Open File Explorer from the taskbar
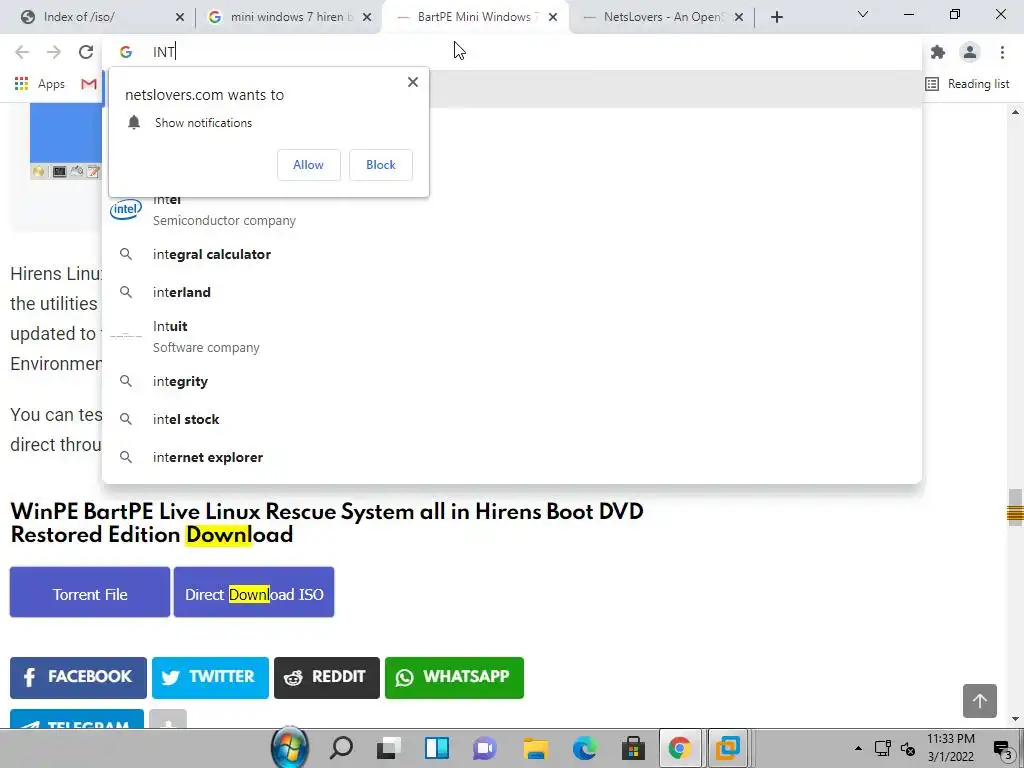 (x=535, y=748)
